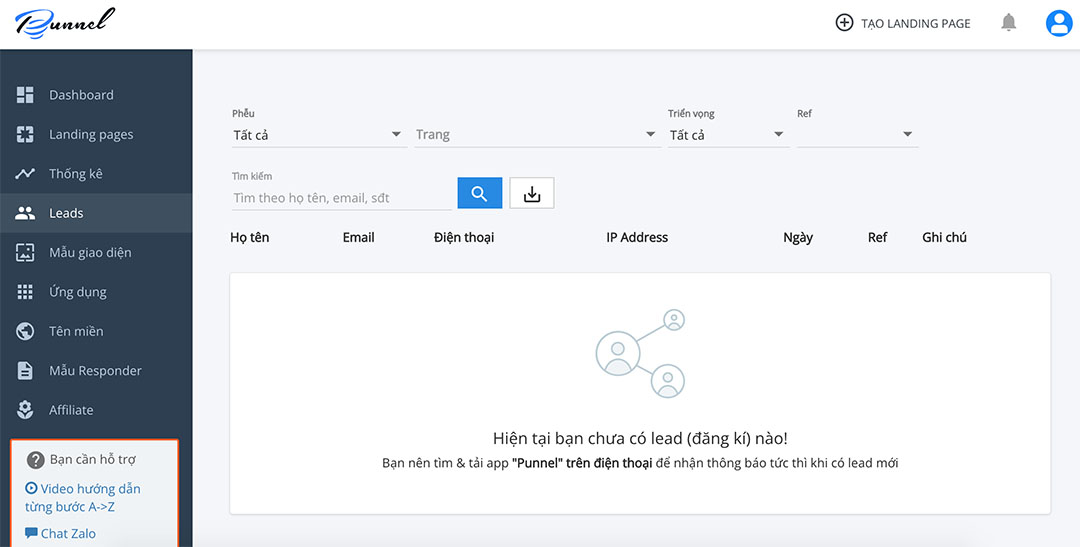Screen dimensions: 1080x547
Task: Expand the Triển vọng dropdown
Action: tap(728, 135)
